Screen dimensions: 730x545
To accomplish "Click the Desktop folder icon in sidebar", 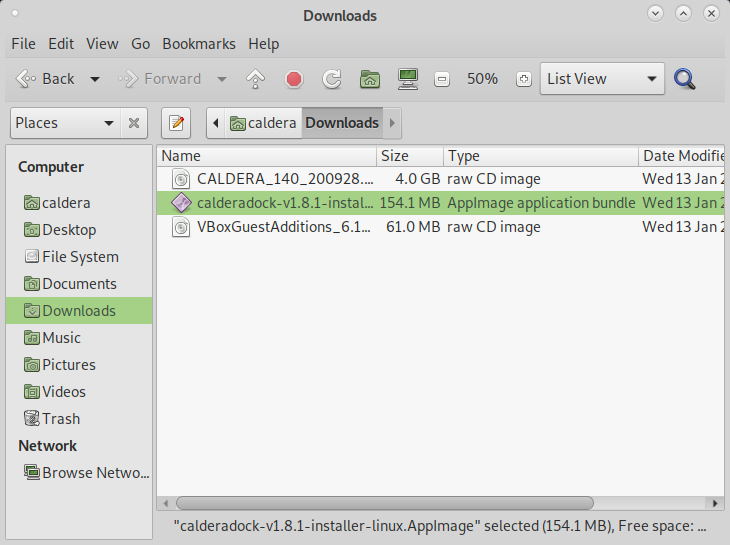I will (x=32, y=230).
